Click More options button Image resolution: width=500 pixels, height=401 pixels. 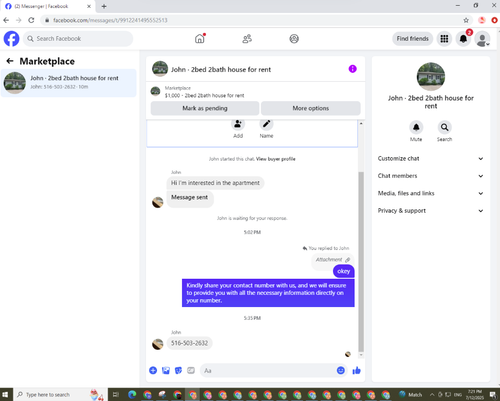coord(311,108)
